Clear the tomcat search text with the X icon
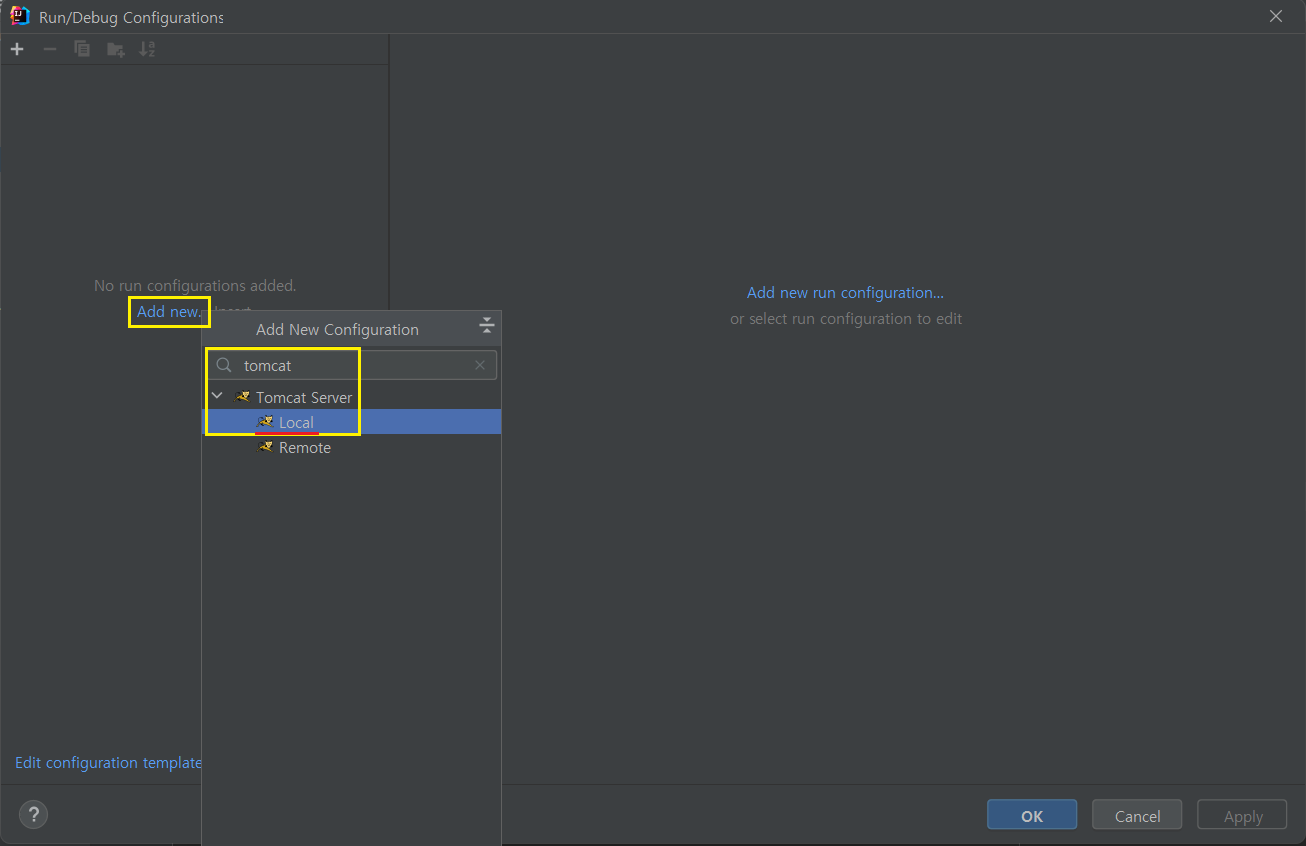This screenshot has height=846, width=1306. tap(480, 365)
